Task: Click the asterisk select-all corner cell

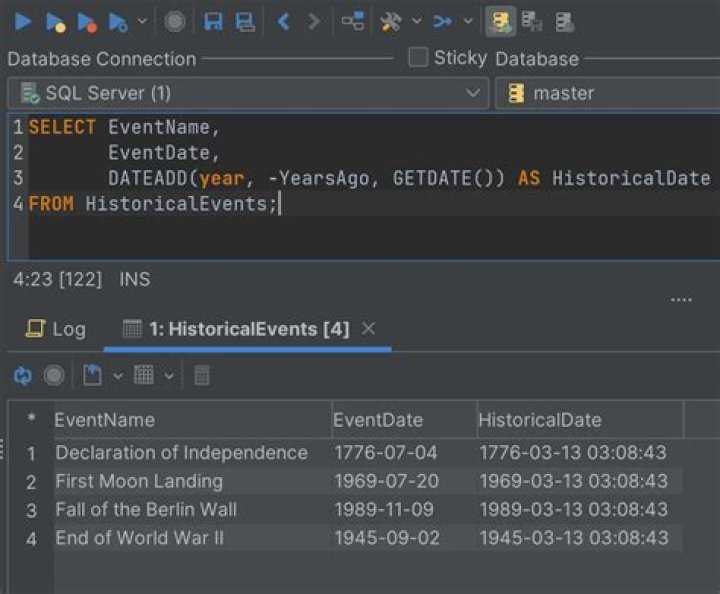Action: pyautogui.click(x=31, y=419)
